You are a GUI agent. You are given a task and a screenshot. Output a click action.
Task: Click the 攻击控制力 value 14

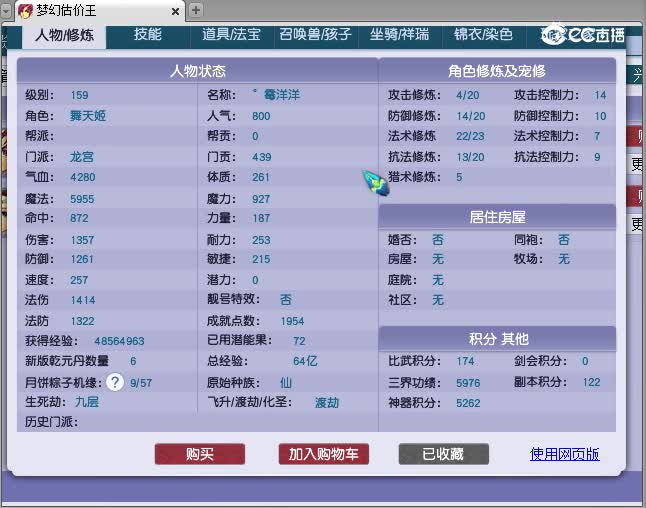click(600, 95)
